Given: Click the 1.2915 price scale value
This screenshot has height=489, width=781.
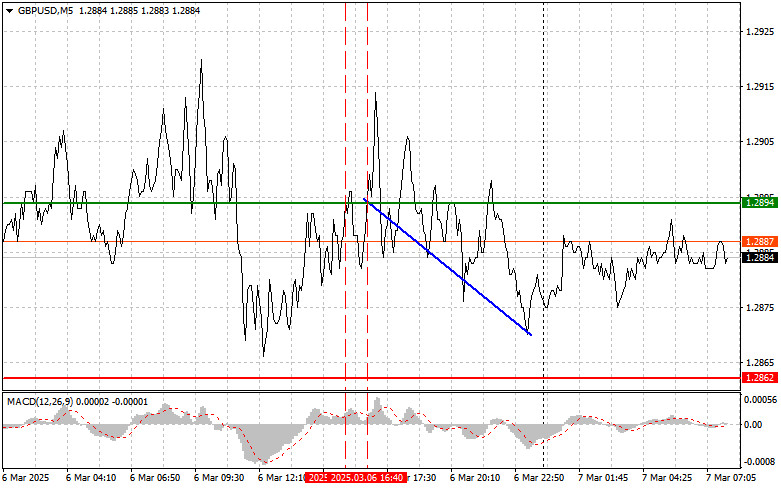Looking at the screenshot, I should click(760, 87).
